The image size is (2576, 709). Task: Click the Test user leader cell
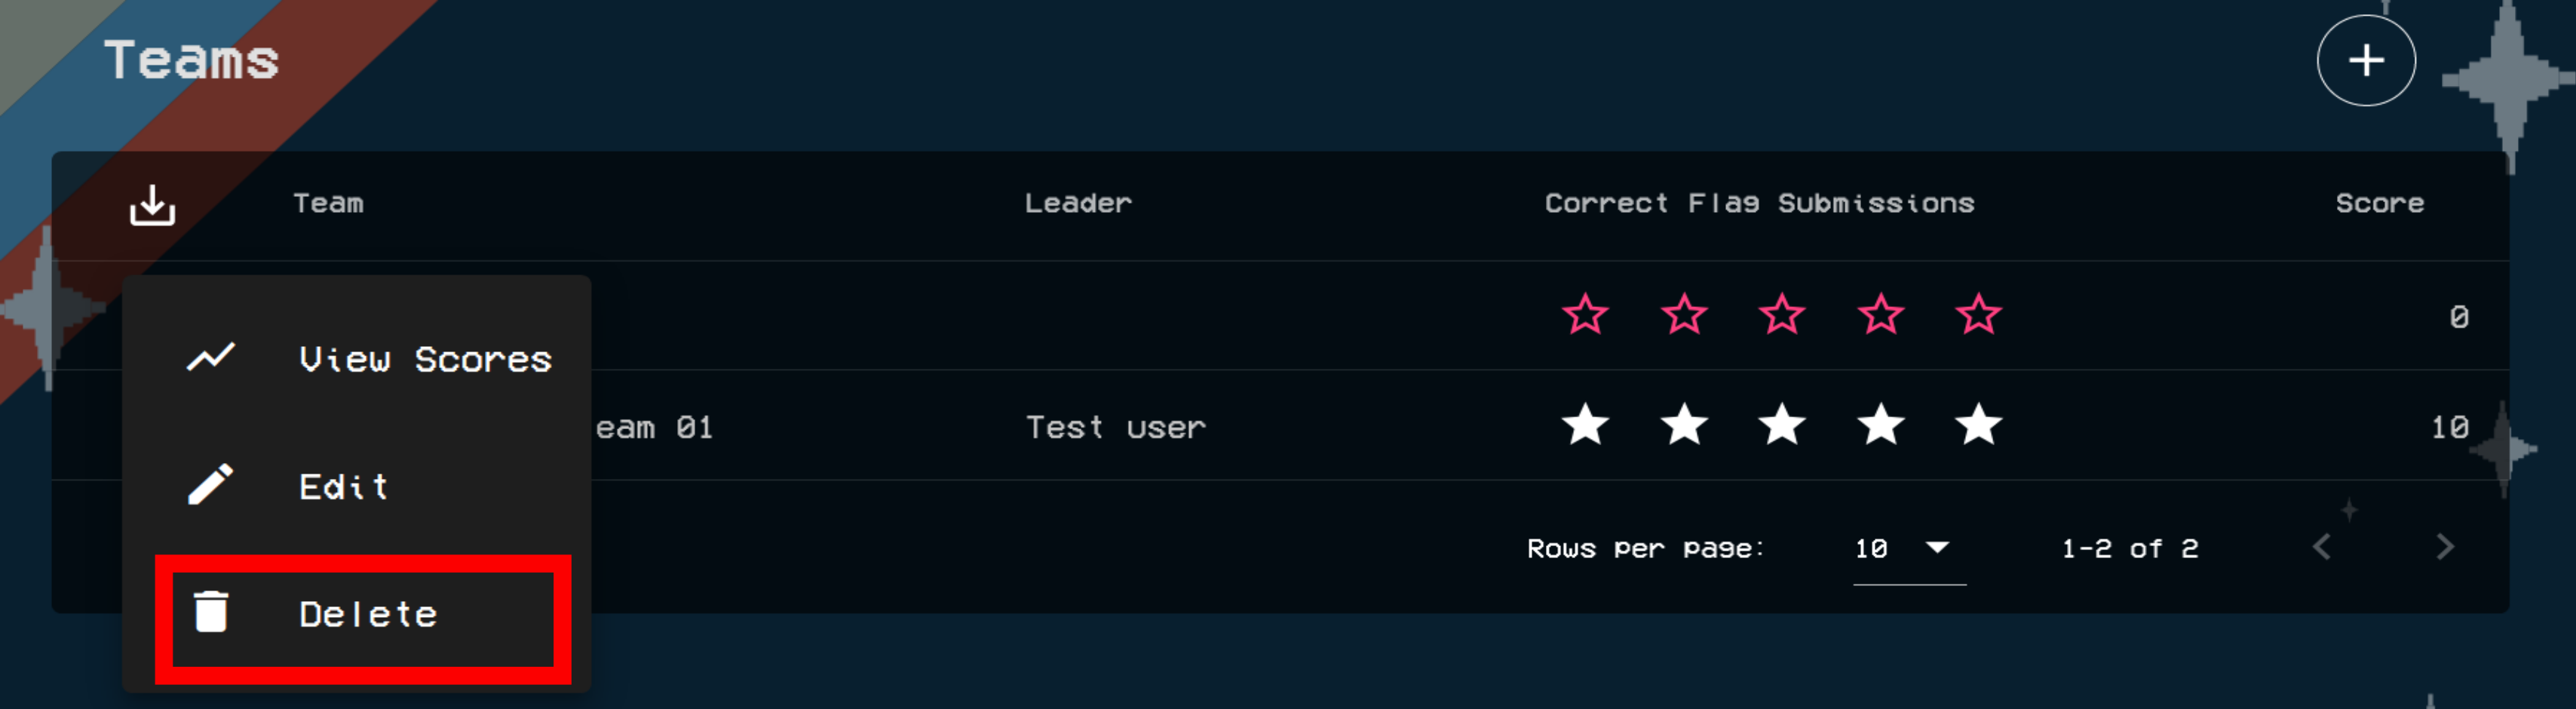point(1115,428)
